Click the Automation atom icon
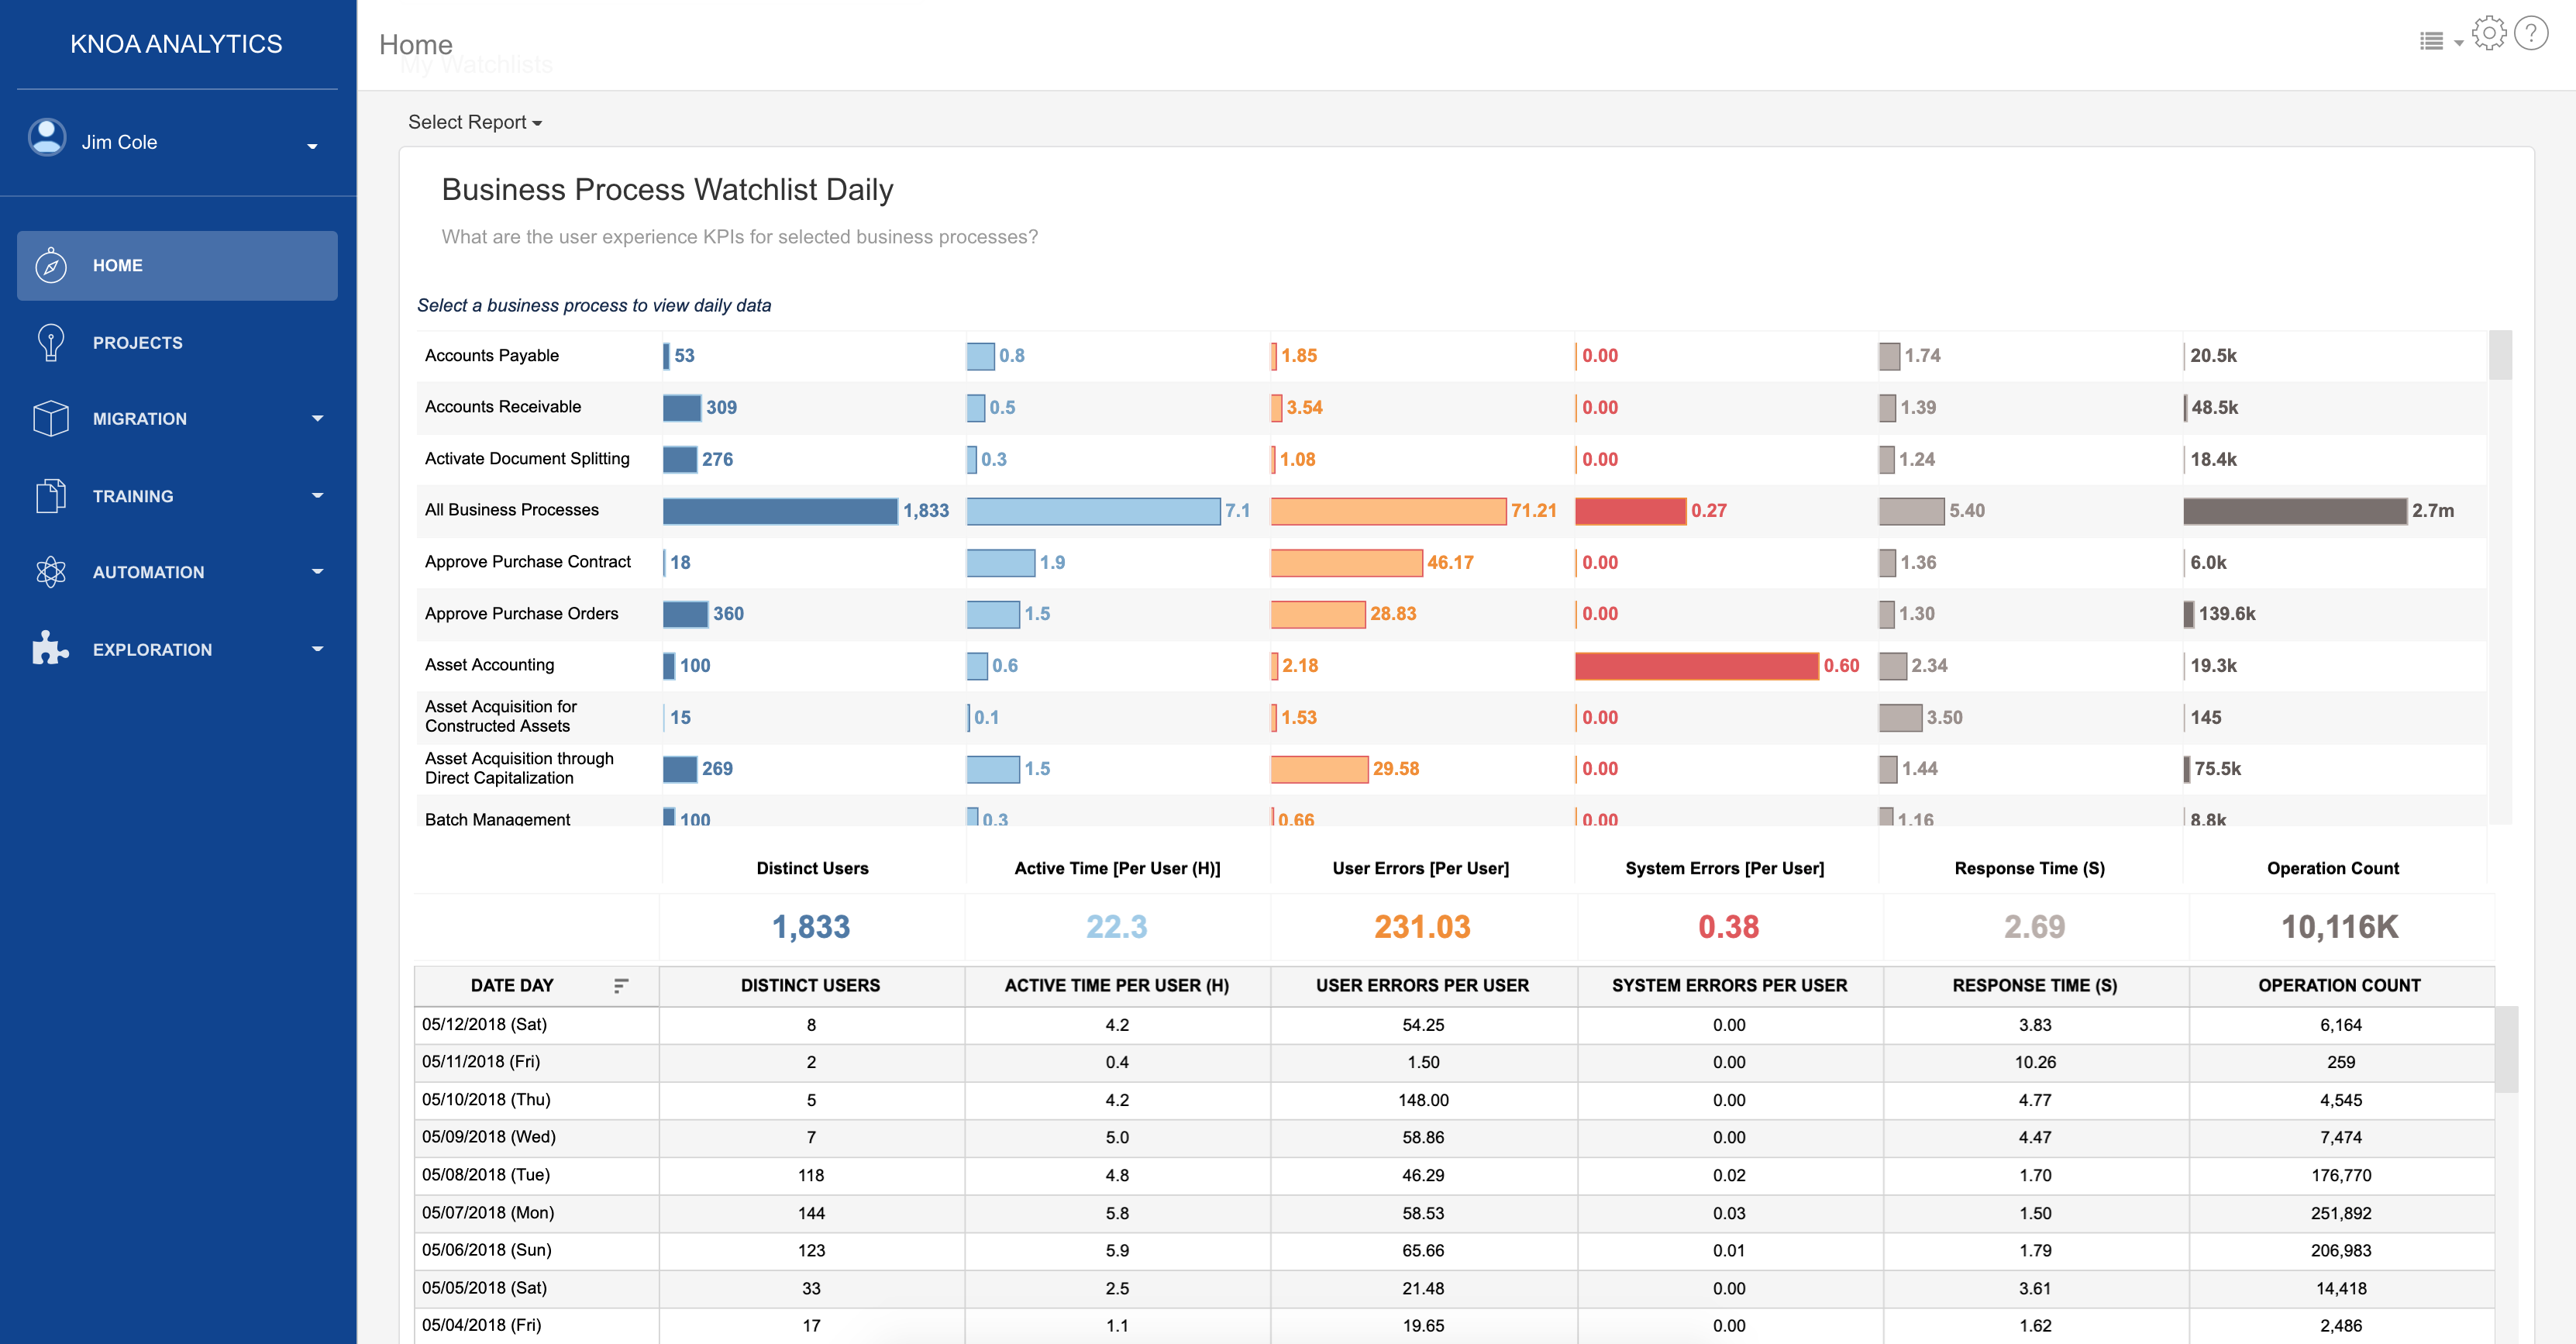The image size is (2576, 1344). 50,572
